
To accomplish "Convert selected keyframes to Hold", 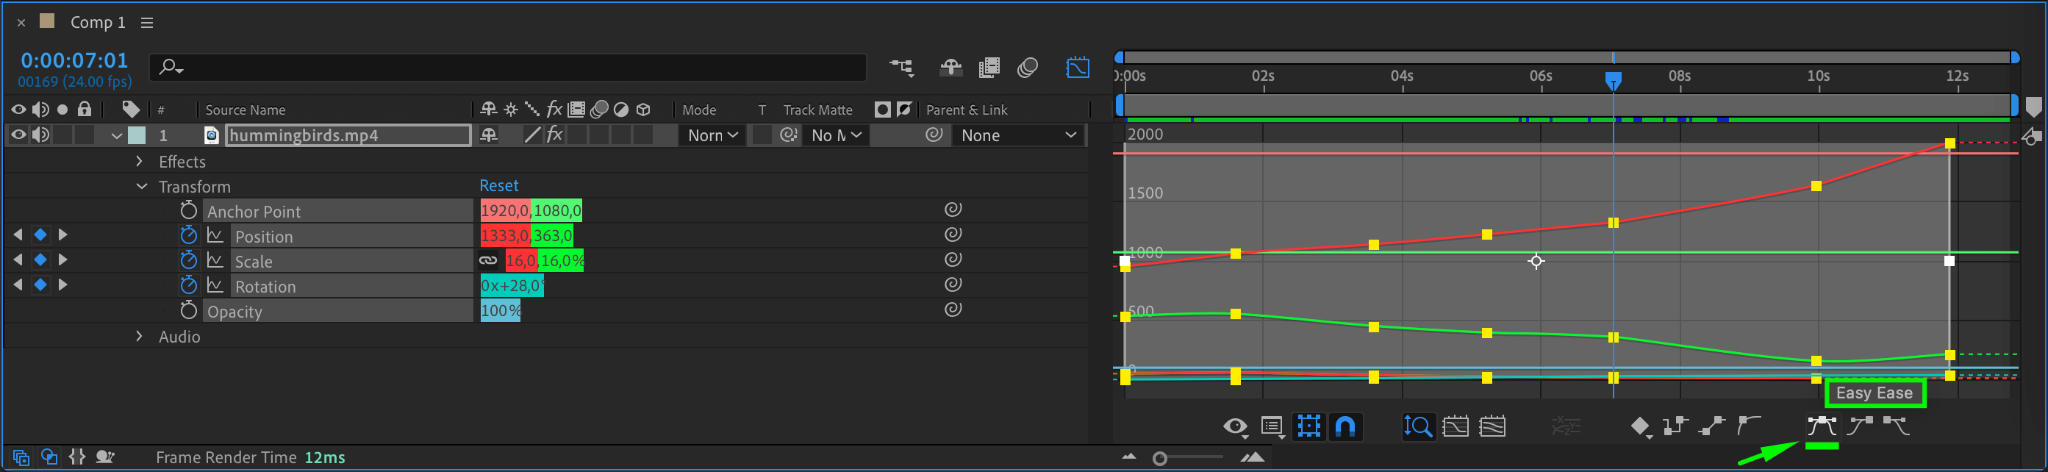I will click(x=1675, y=427).
